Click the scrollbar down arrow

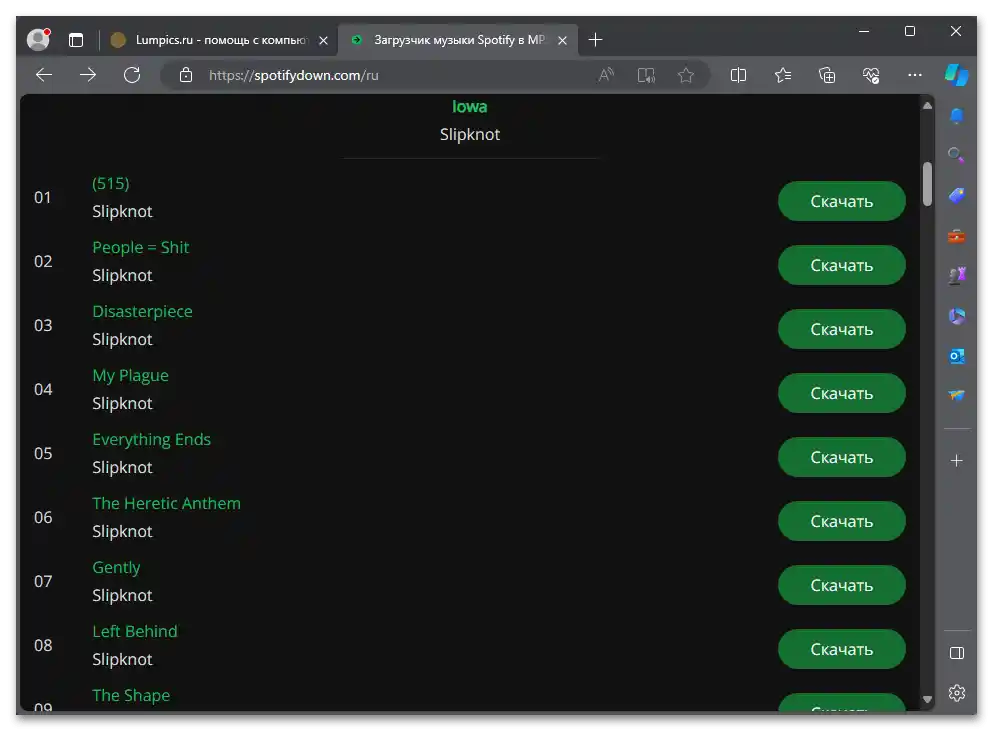928,699
